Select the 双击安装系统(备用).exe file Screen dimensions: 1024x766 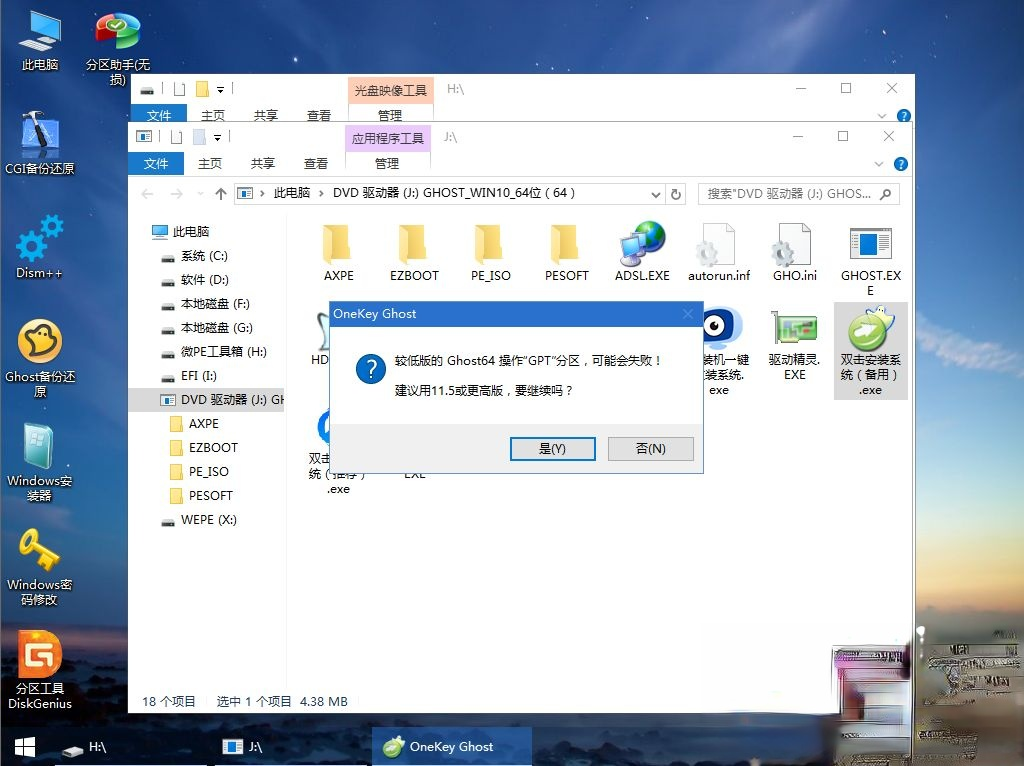[871, 351]
